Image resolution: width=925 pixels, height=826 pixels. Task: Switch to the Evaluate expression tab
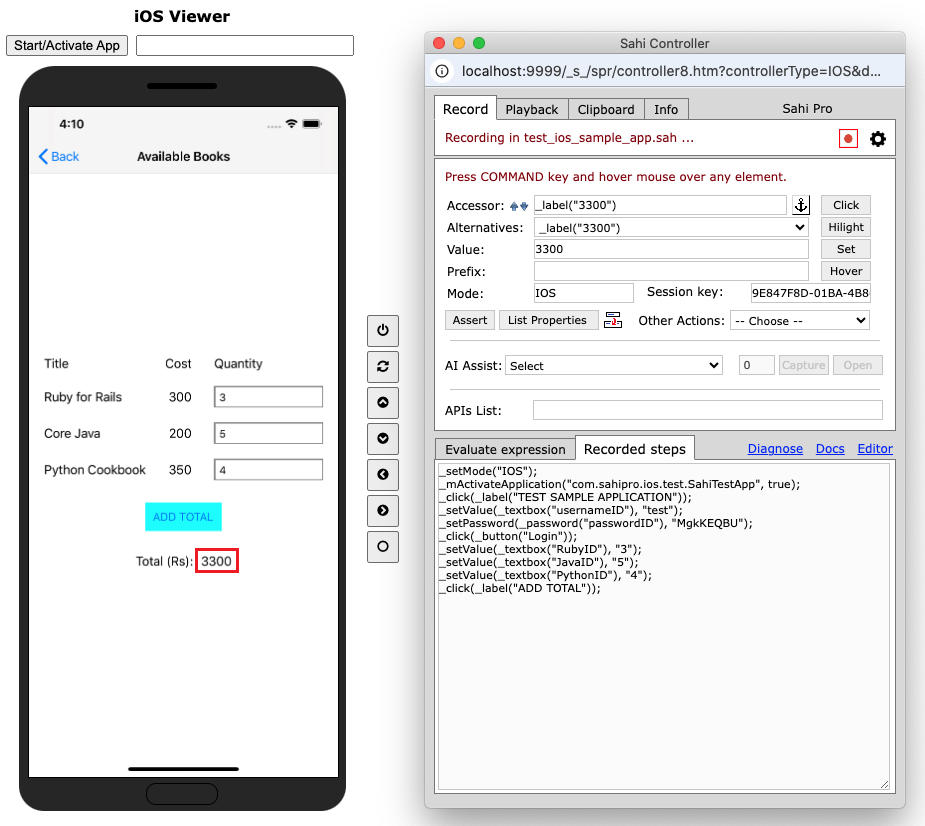[505, 449]
